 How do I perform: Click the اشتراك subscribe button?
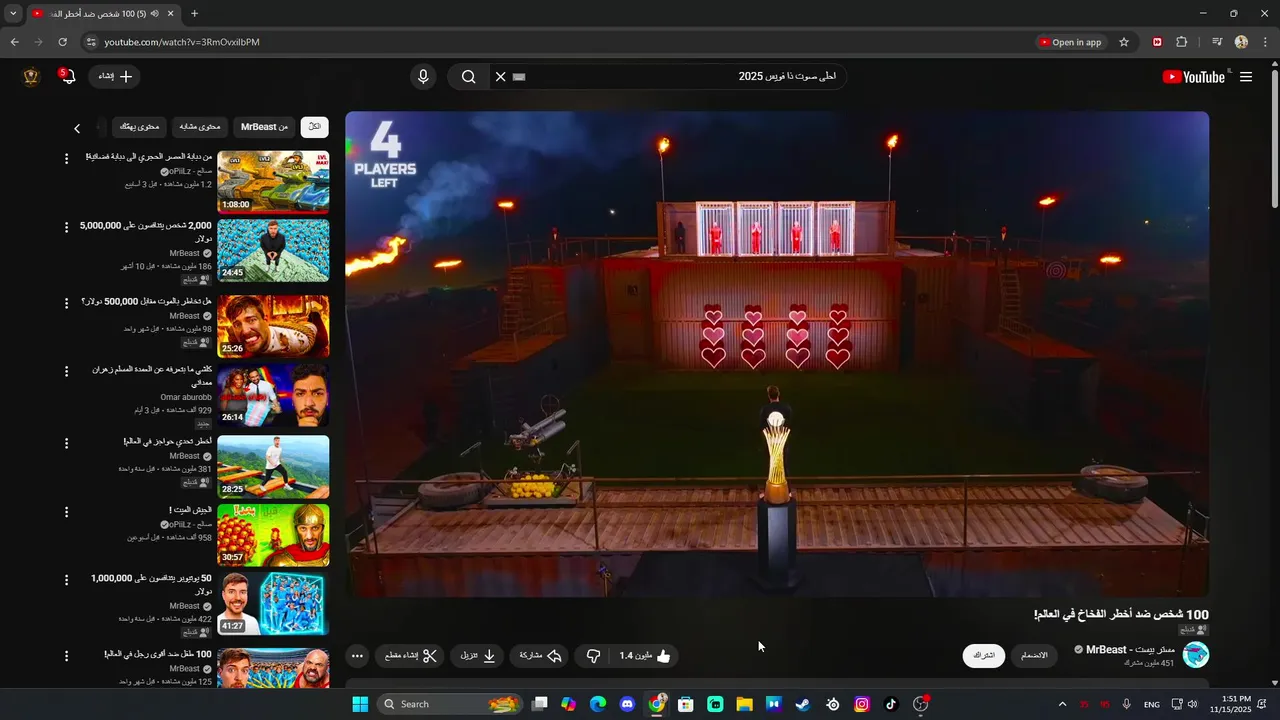click(985, 655)
